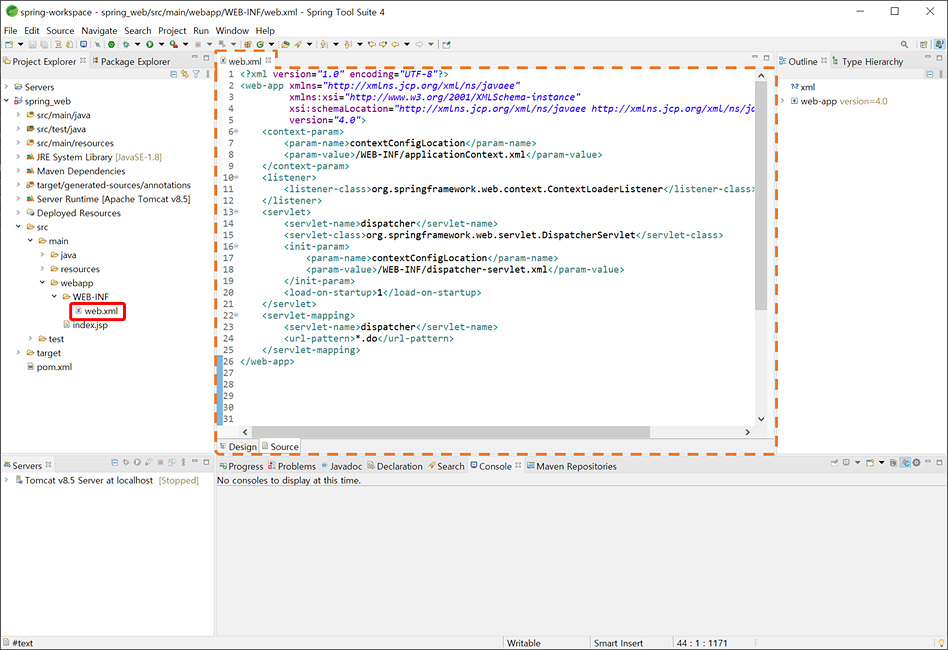
Task: Close the web.xml editor tab
Action: click(x=268, y=60)
